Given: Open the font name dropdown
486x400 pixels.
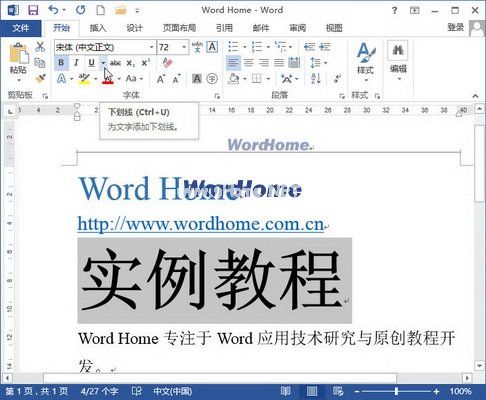Looking at the screenshot, I should (x=152, y=47).
